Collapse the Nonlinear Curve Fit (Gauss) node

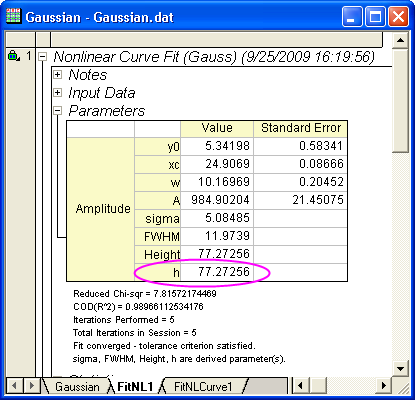(x=42, y=57)
